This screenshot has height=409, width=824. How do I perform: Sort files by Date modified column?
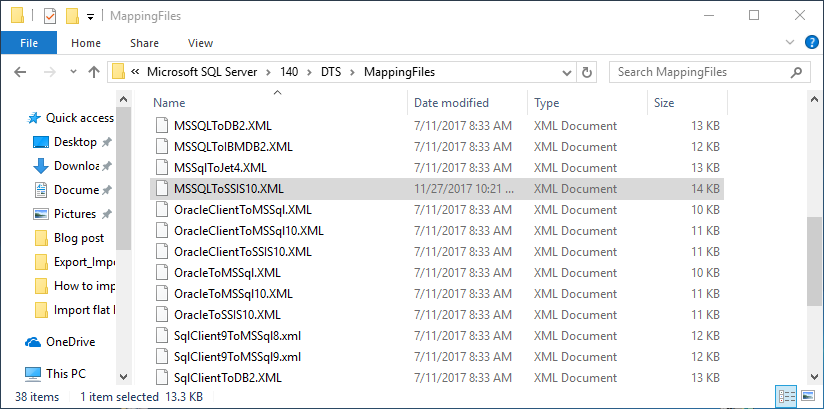pyautogui.click(x=451, y=103)
